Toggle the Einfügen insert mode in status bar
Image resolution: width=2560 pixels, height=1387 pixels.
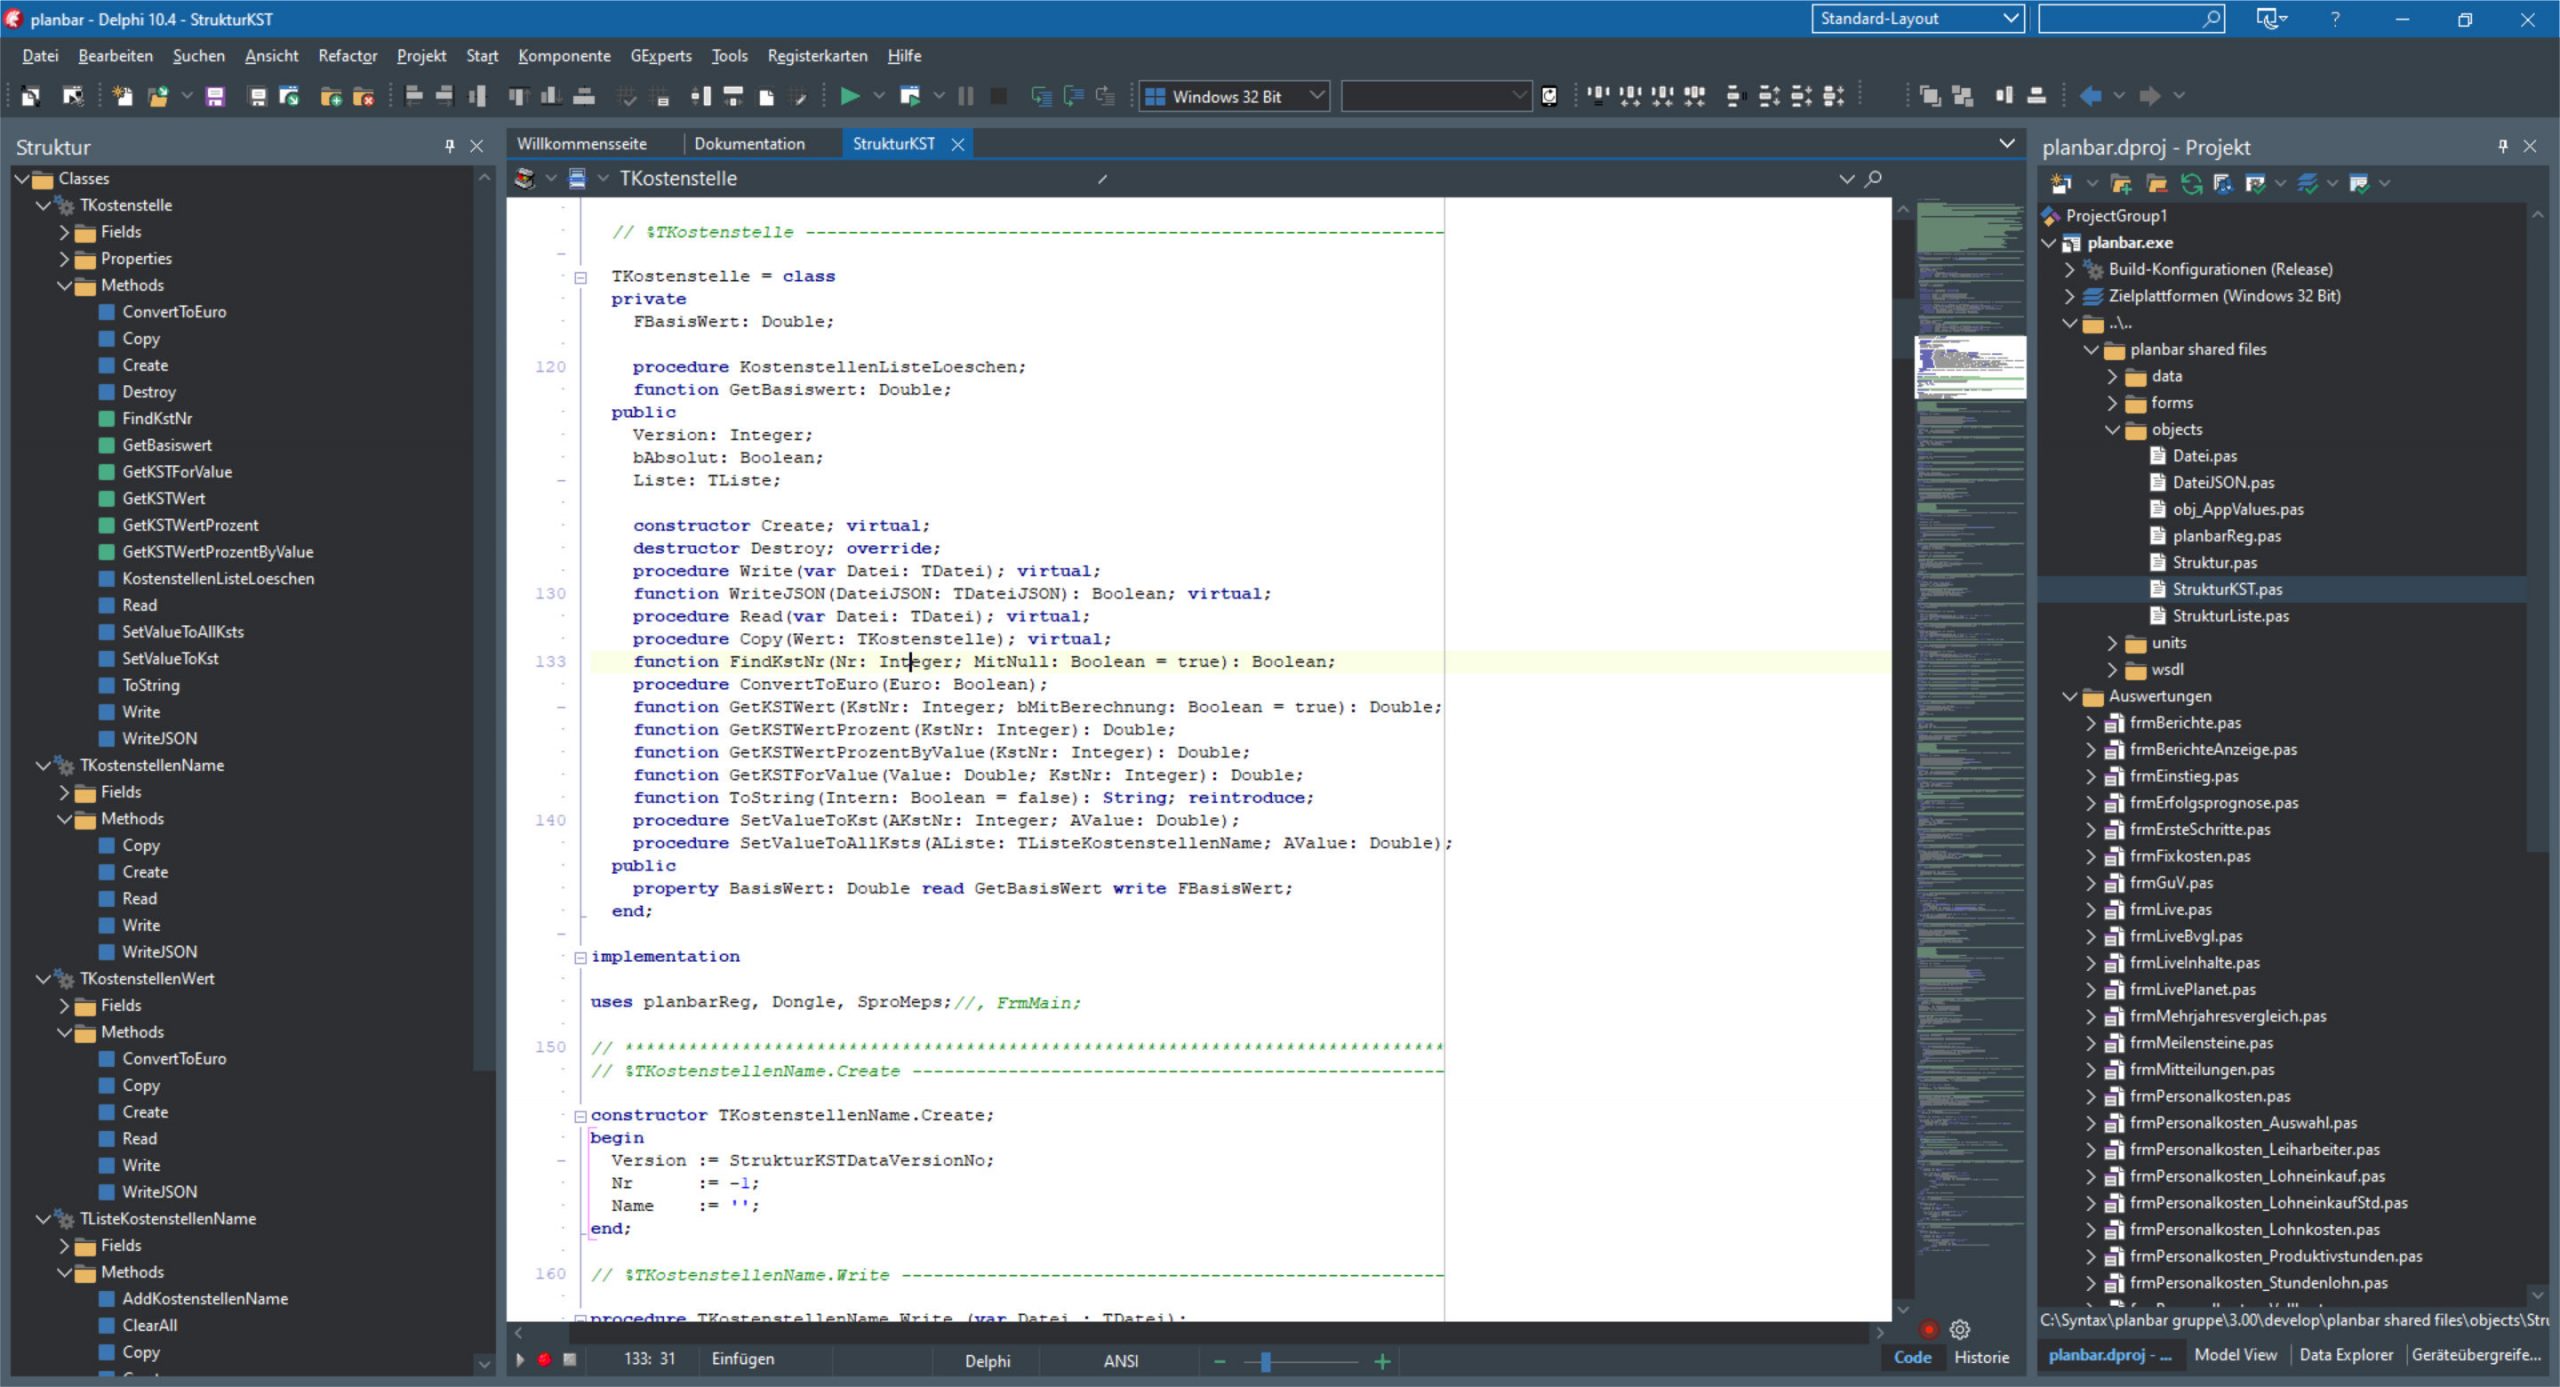pos(742,1359)
